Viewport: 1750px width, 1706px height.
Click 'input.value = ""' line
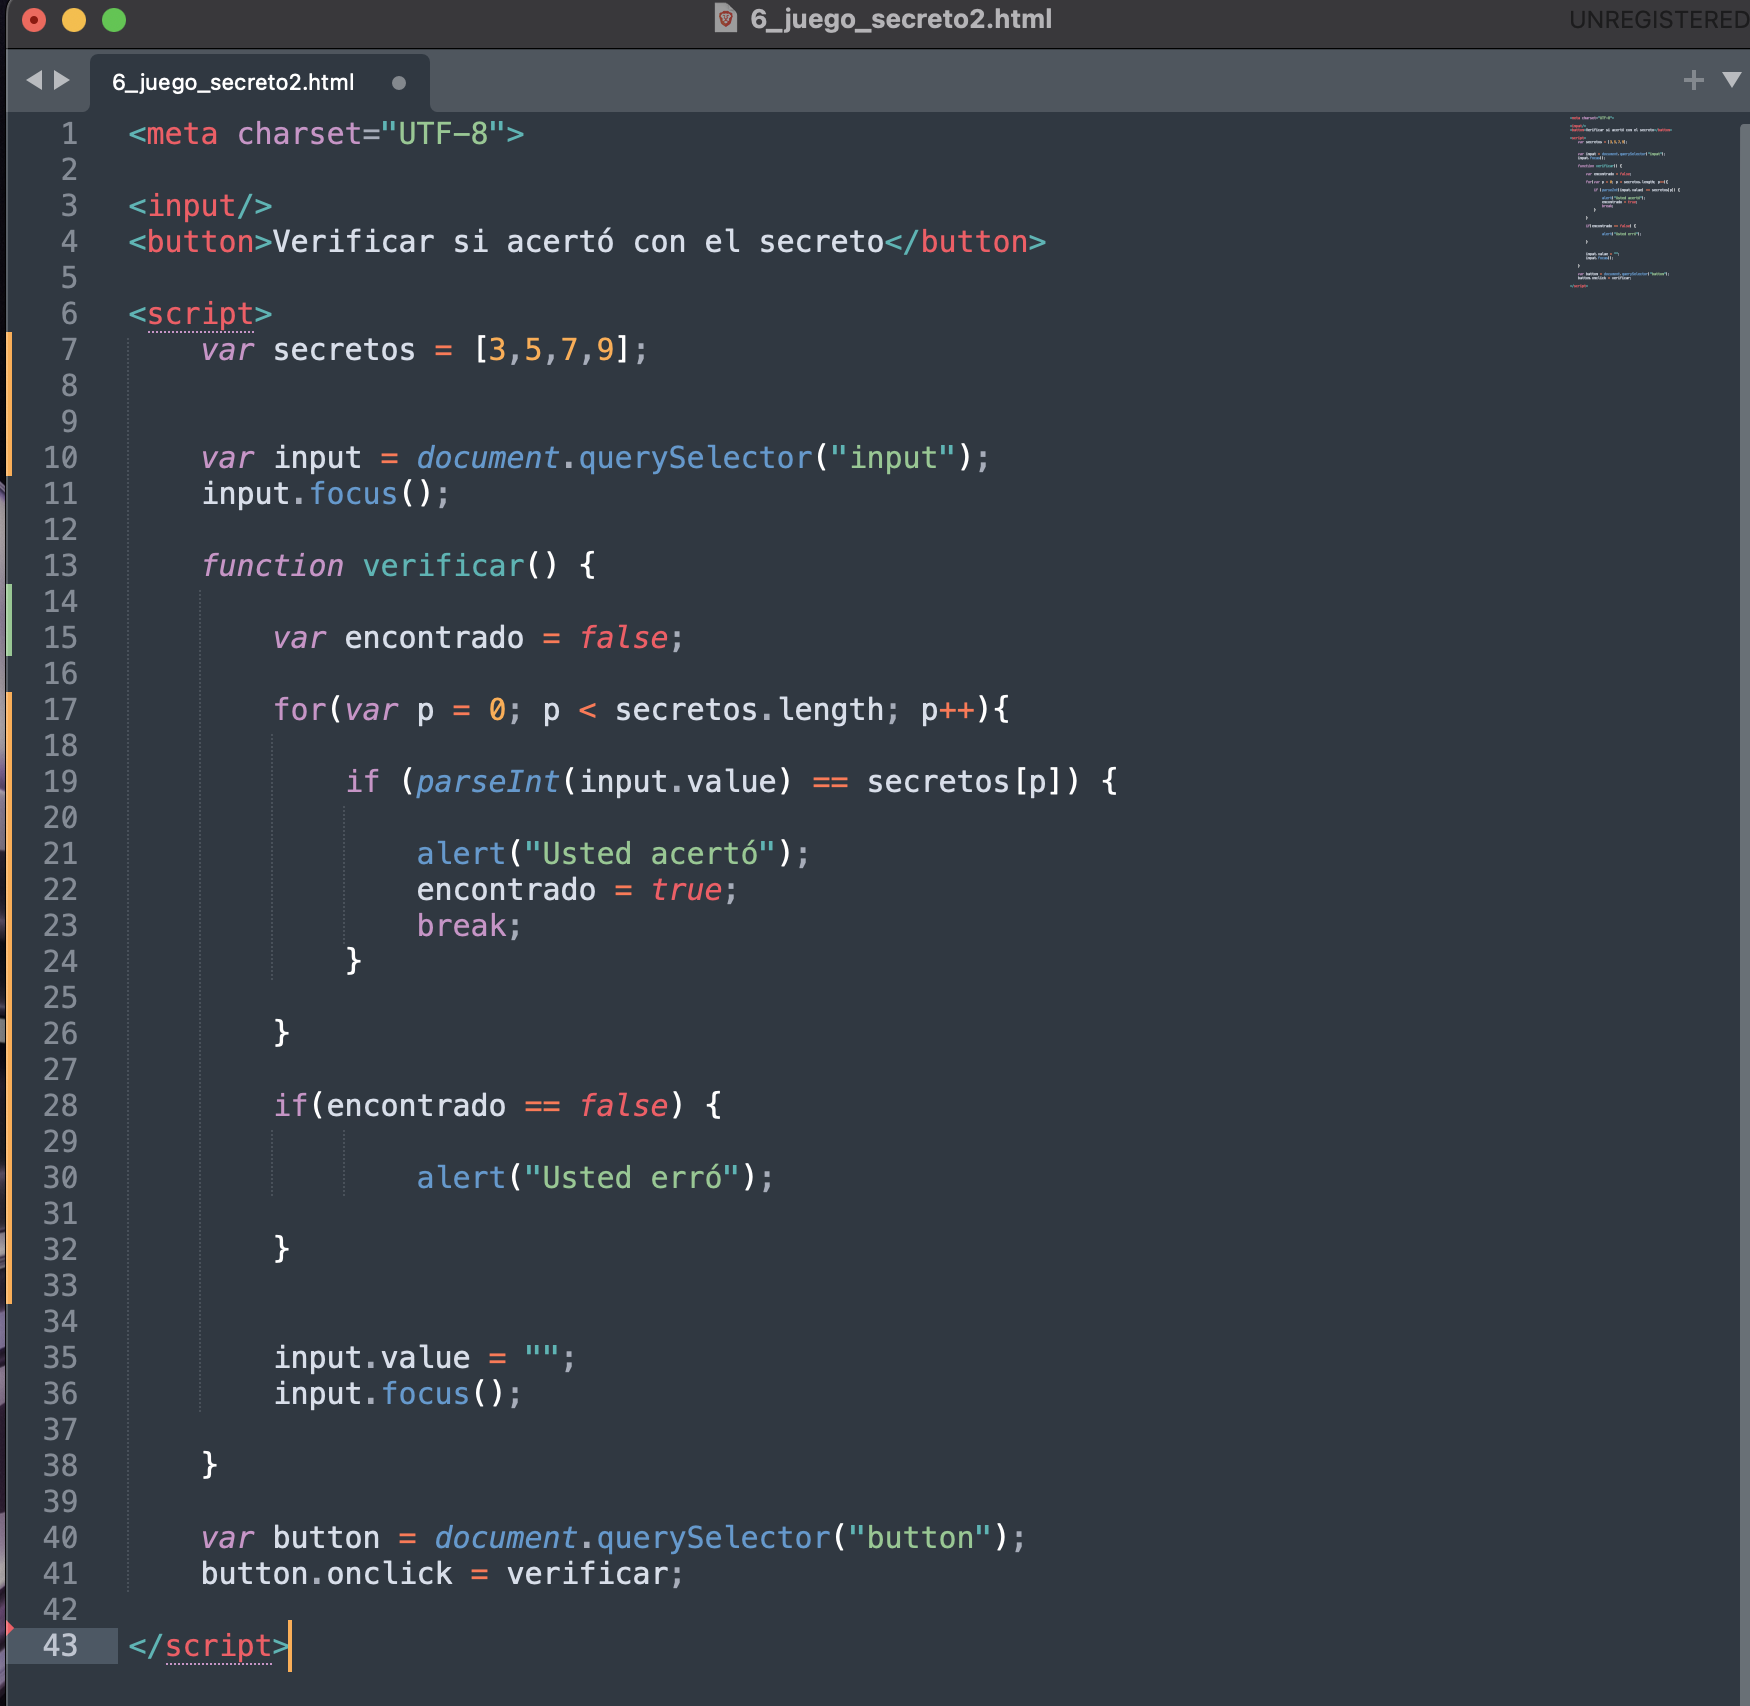click(424, 1357)
